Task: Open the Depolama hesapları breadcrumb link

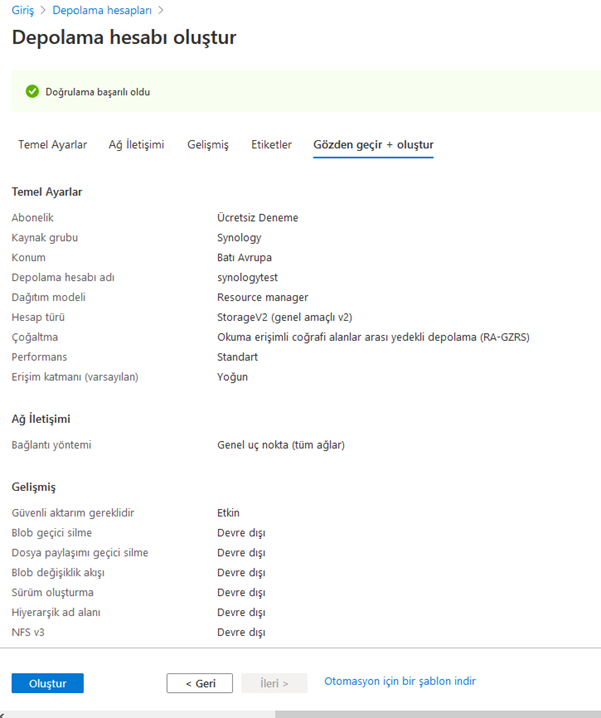Action: click(102, 10)
